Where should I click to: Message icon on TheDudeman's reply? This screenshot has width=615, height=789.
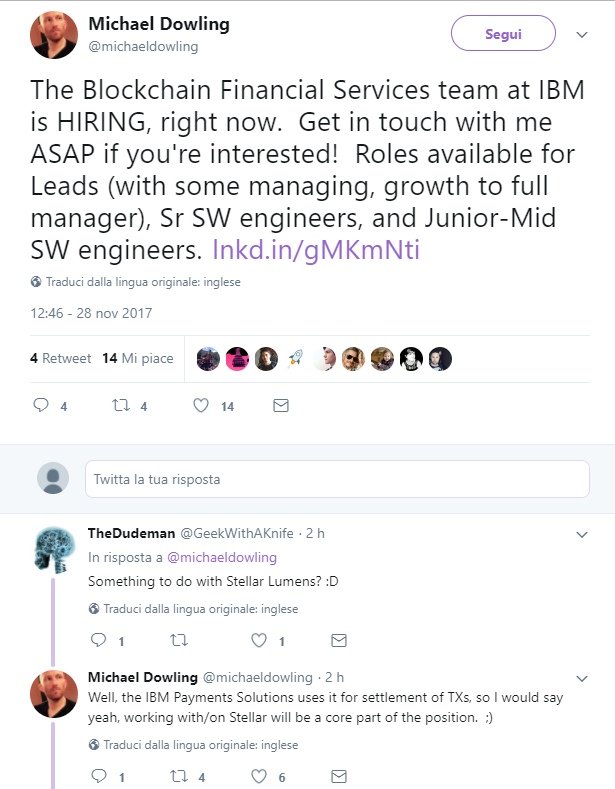(x=338, y=640)
